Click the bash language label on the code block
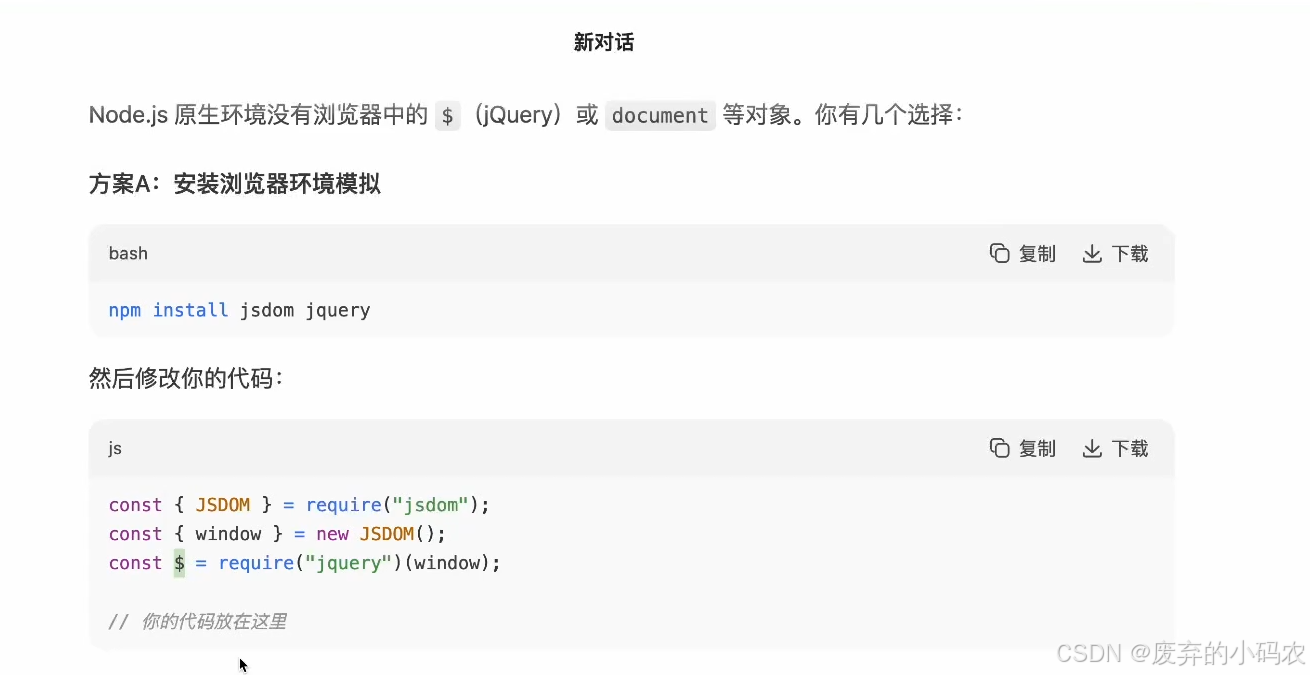The height and width of the screenshot is (675, 1310). (x=128, y=253)
